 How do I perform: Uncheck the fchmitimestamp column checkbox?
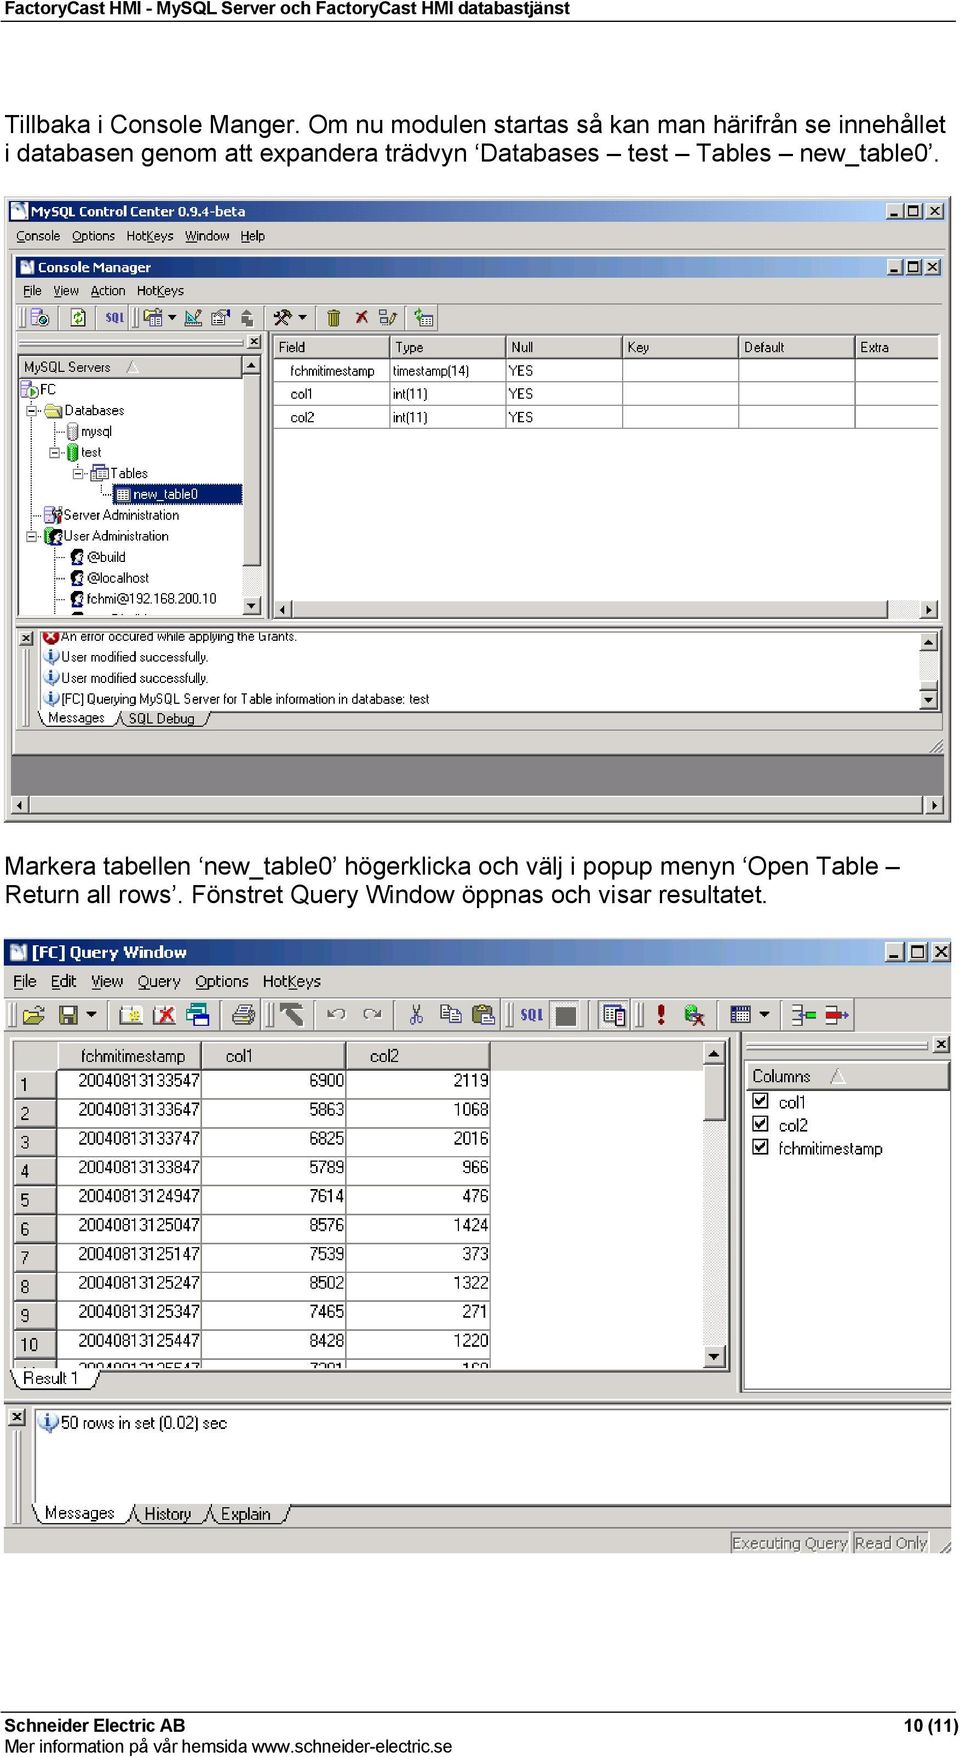pos(760,1147)
